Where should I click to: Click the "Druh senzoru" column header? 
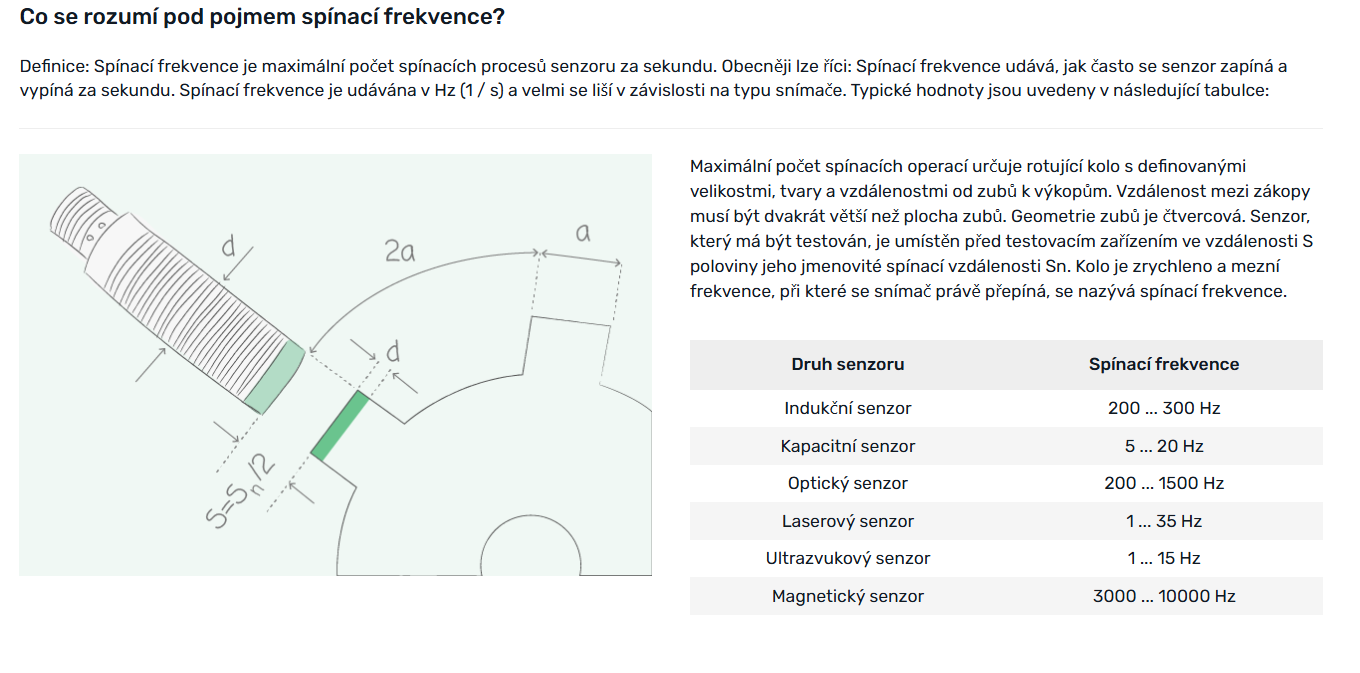tap(847, 365)
